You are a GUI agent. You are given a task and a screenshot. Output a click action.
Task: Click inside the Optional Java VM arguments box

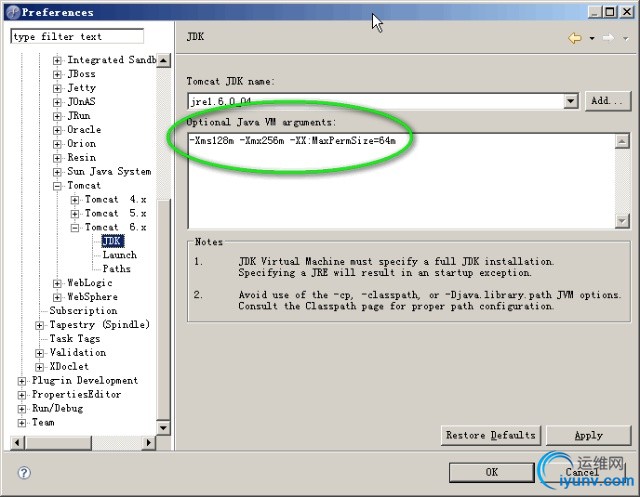pyautogui.click(x=401, y=180)
